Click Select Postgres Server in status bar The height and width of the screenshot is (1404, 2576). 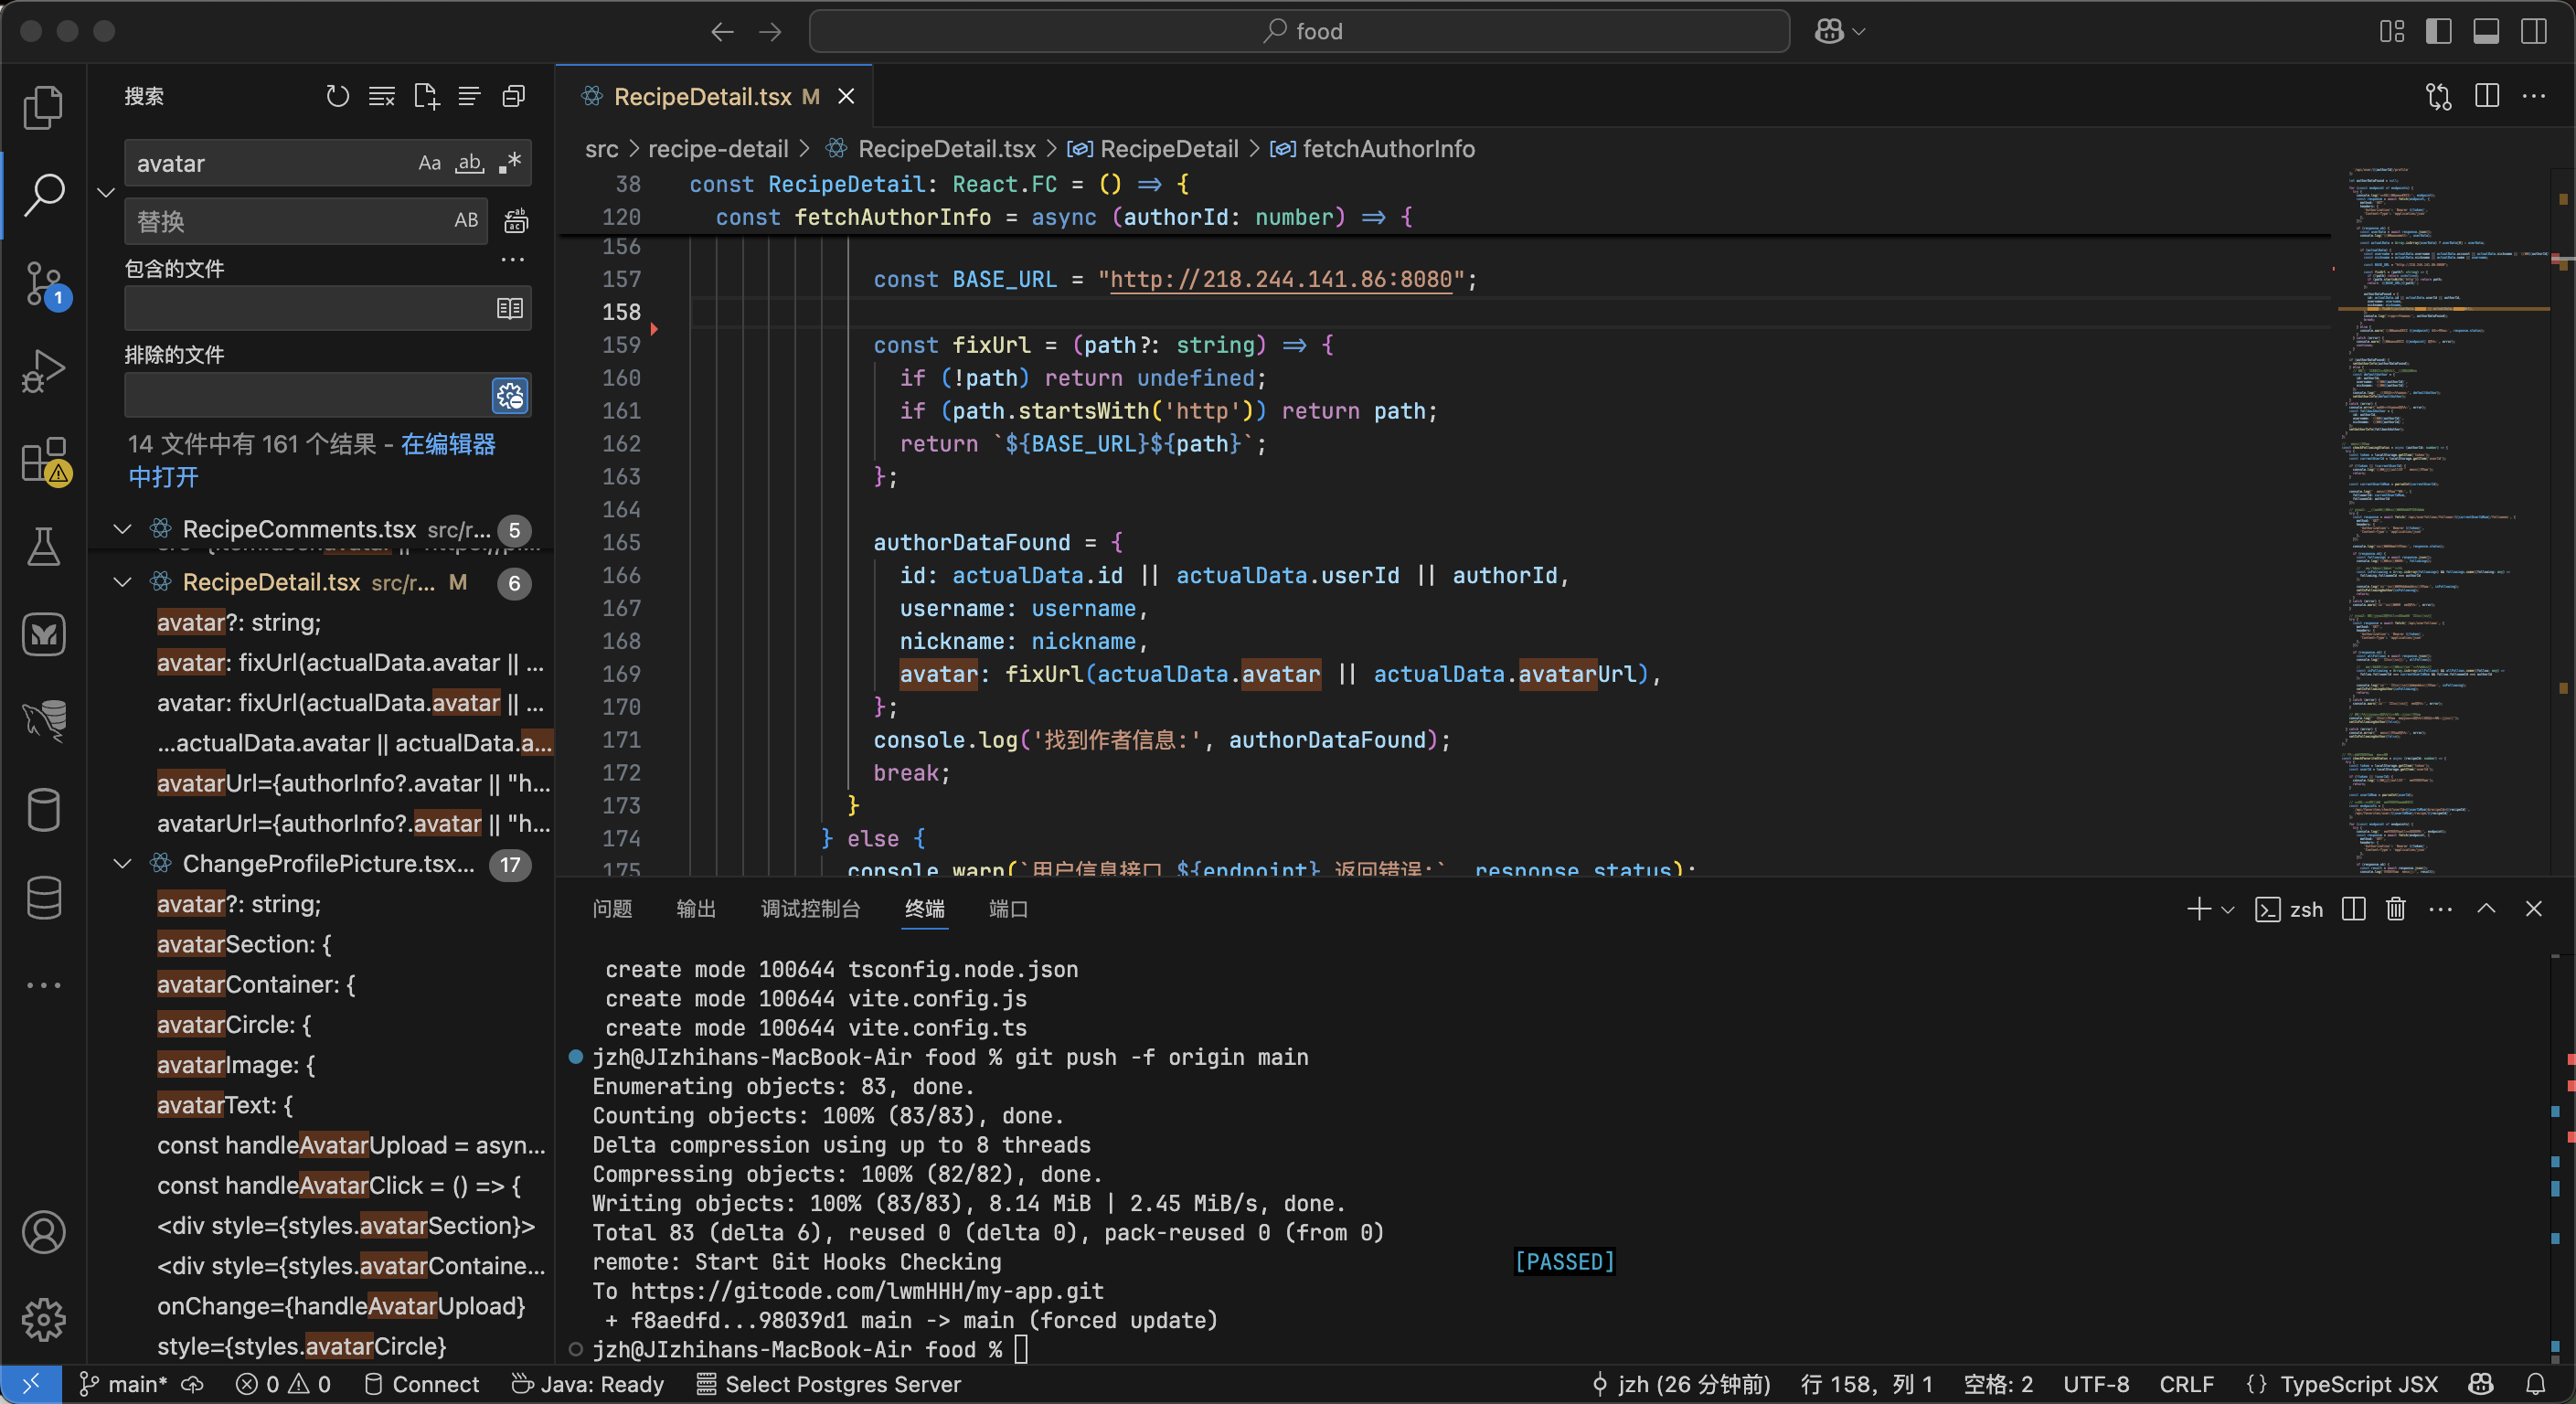point(829,1384)
